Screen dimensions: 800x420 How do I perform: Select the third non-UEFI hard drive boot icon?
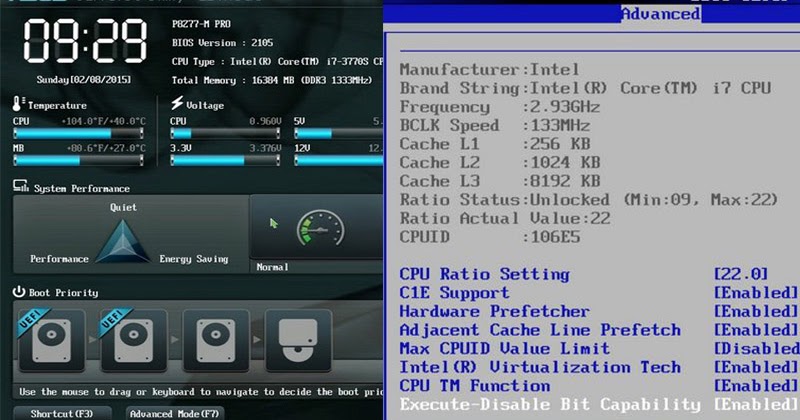click(216, 340)
